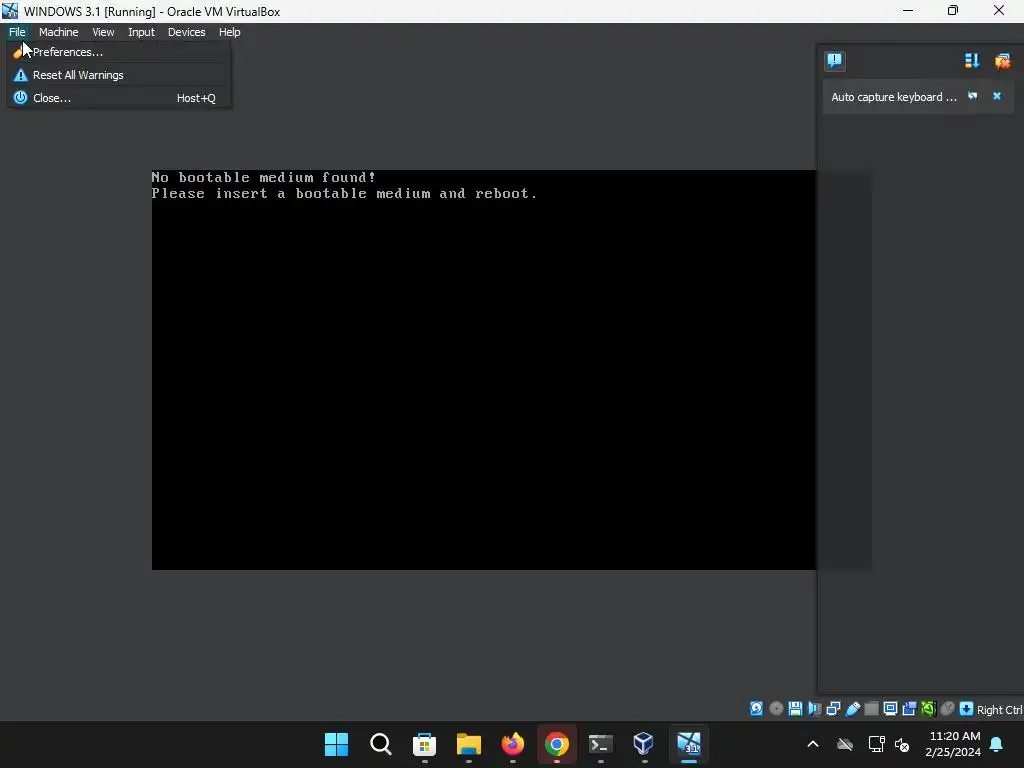1024x768 pixels.
Task: Click the gray mouse integration icon
Action: 947,709
